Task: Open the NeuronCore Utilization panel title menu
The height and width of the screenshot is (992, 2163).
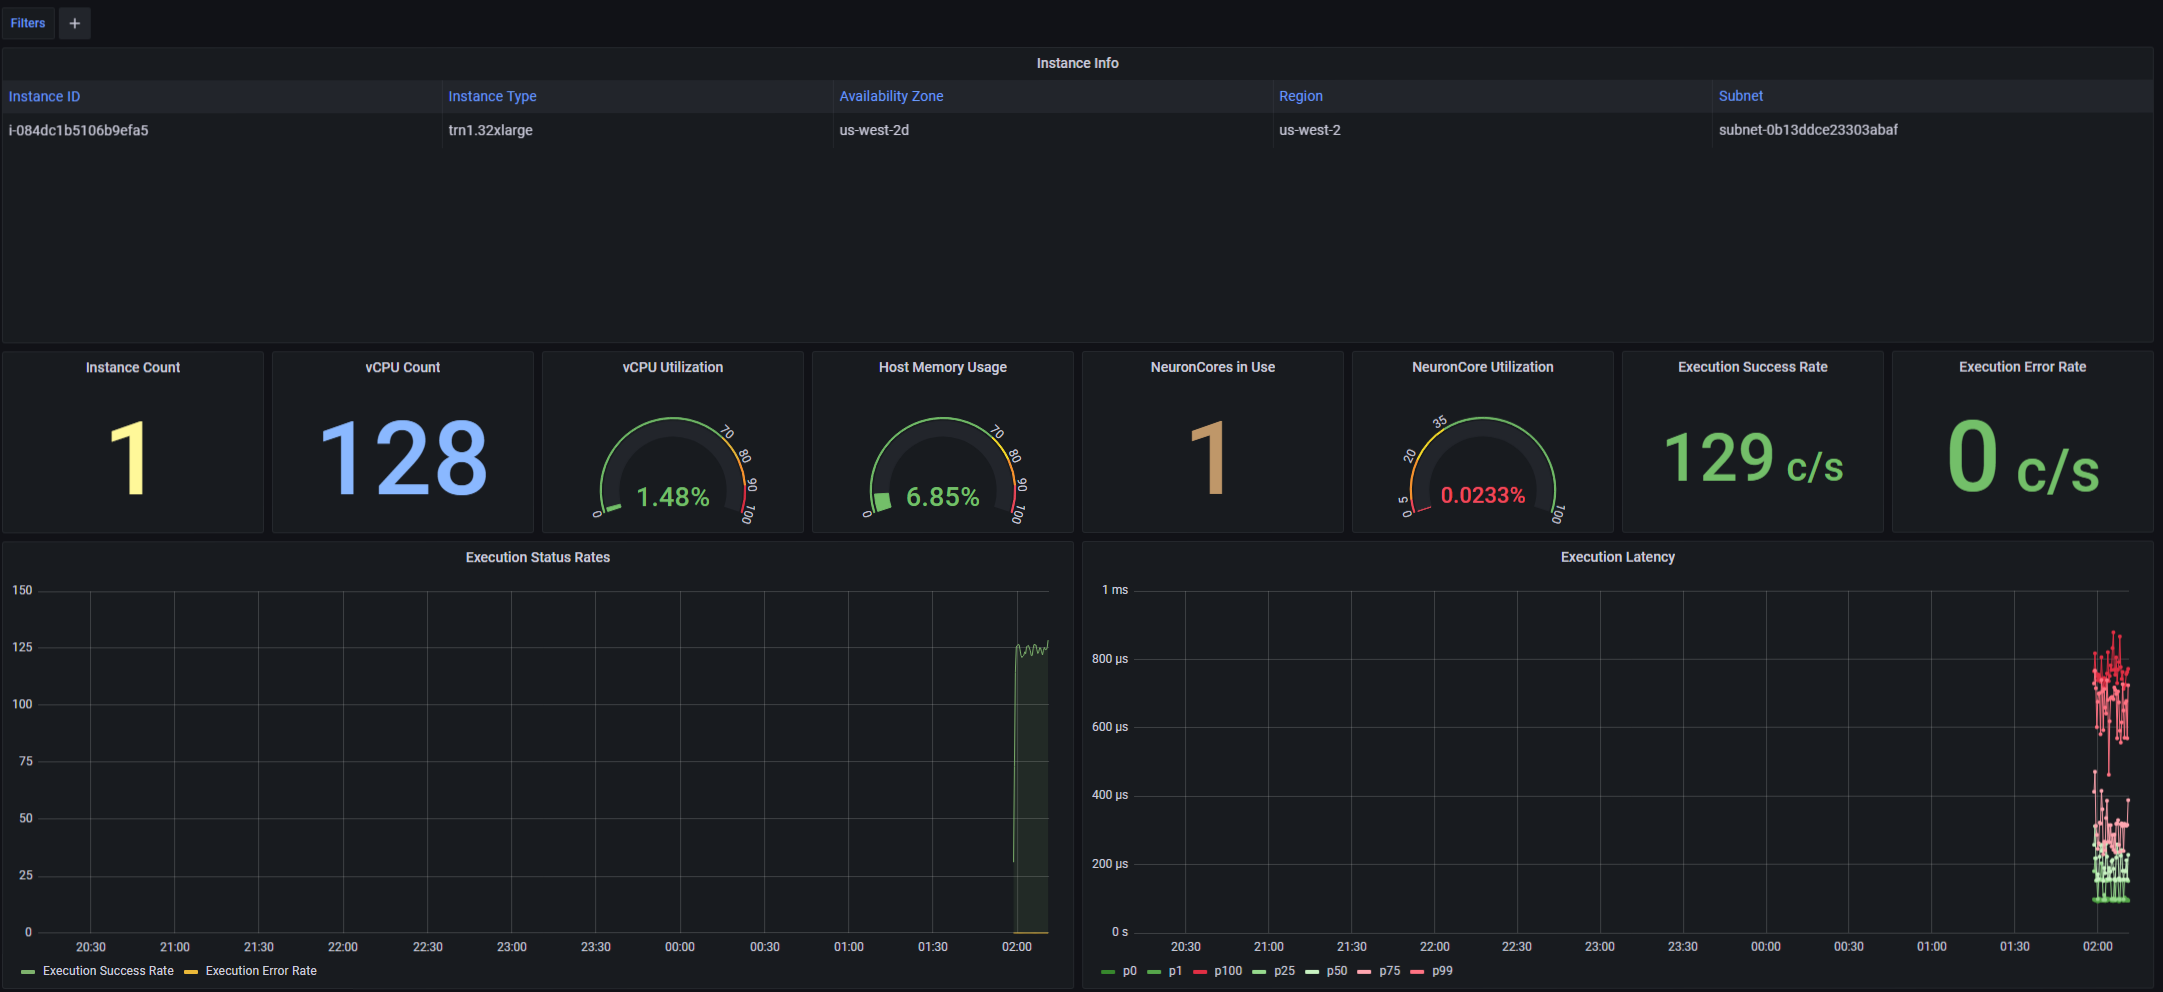Action: 1482,368
